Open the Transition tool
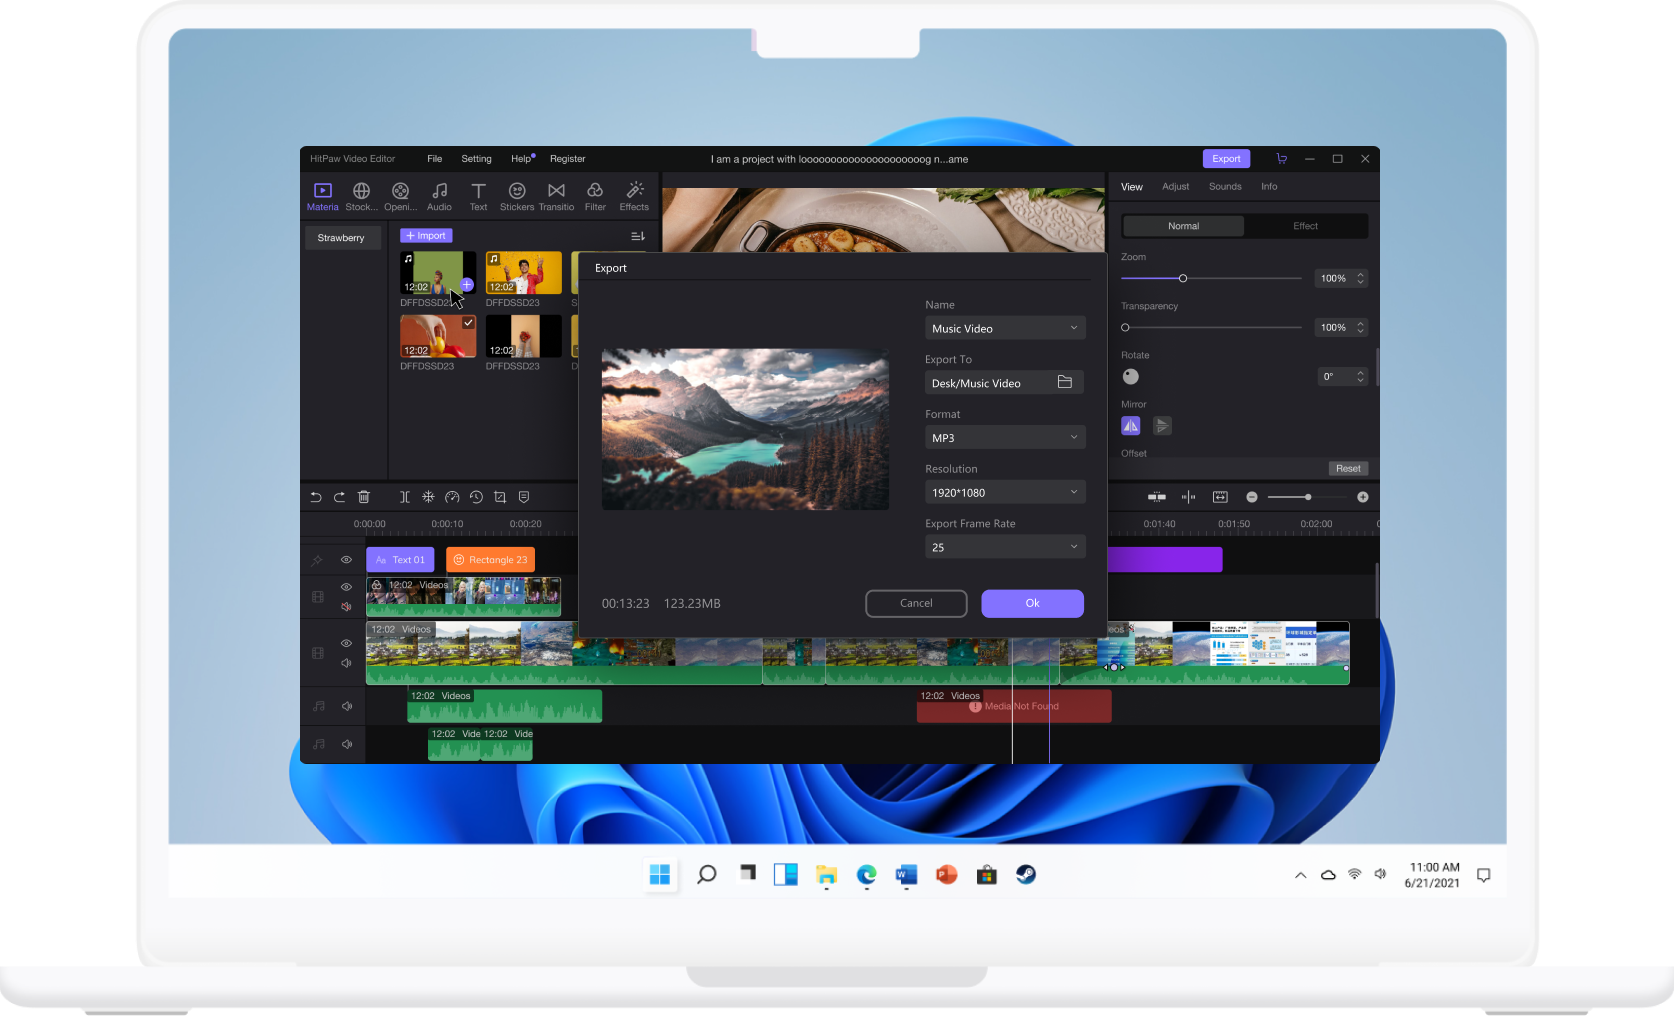The image size is (1674, 1016). pyautogui.click(x=556, y=196)
